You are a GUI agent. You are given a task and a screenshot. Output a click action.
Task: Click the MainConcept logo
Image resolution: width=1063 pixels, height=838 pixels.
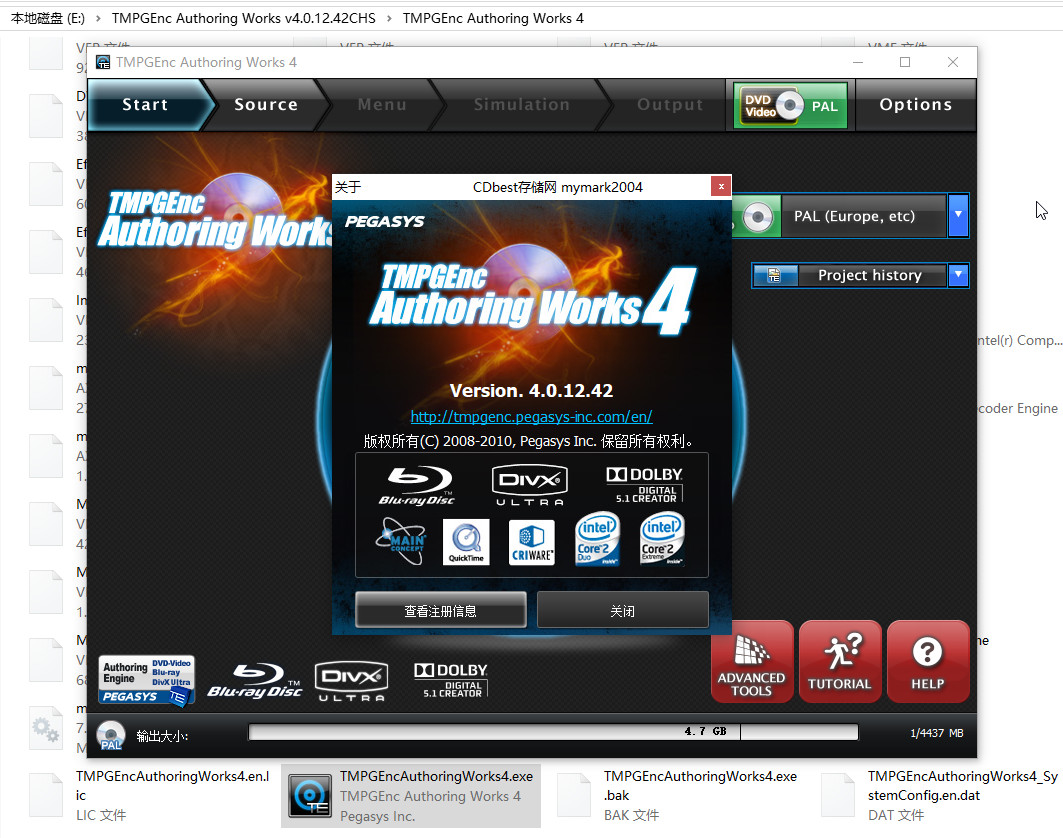click(401, 541)
